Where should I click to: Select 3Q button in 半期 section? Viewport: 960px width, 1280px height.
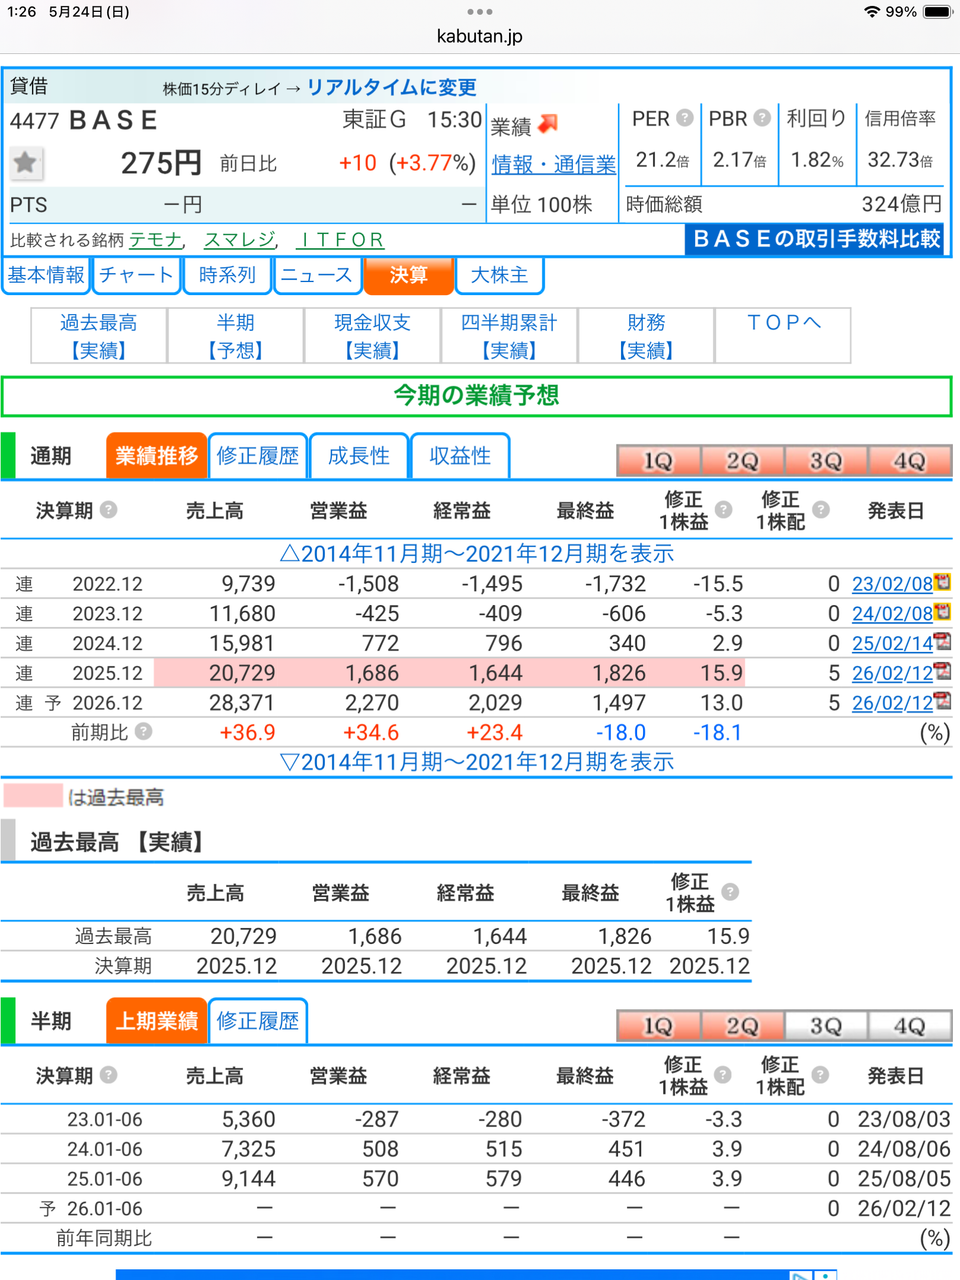click(826, 1026)
